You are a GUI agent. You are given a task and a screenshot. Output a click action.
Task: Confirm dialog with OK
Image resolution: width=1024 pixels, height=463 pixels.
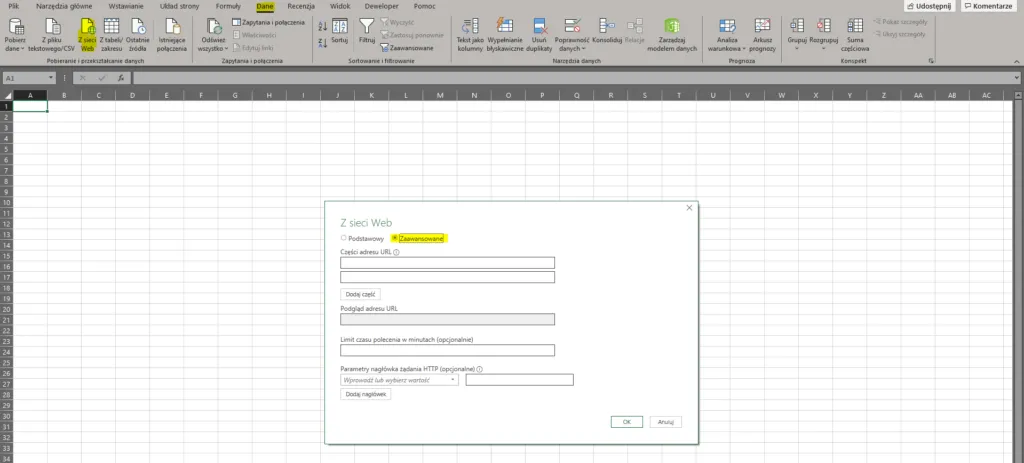(627, 422)
